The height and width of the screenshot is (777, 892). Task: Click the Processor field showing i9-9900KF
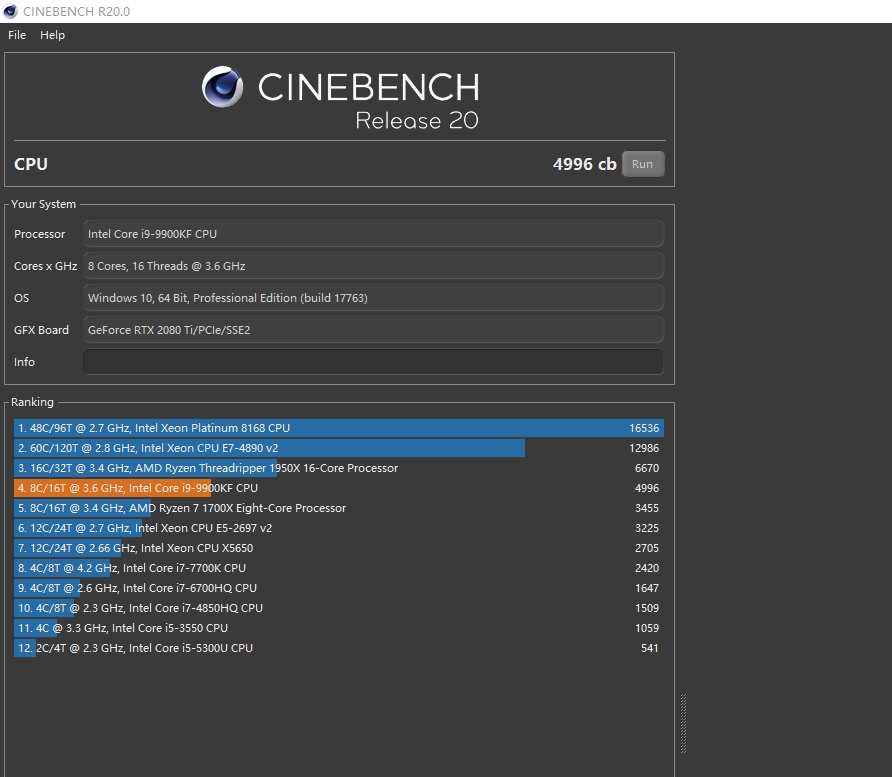(373, 234)
